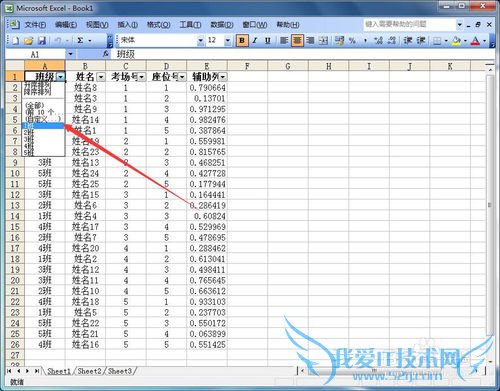Viewport: 500px width, 391px height.
Task: Apply Merge and Center to cells
Action: click(323, 41)
